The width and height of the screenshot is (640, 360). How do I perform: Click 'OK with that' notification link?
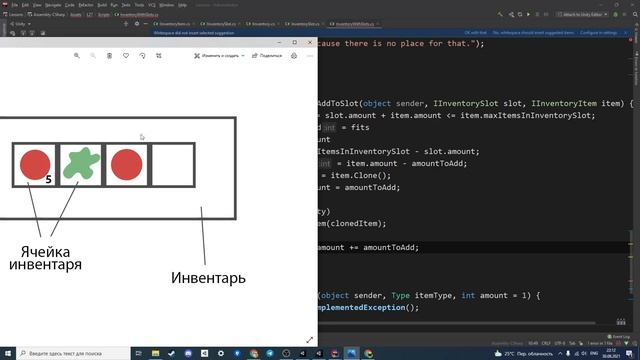click(476, 33)
